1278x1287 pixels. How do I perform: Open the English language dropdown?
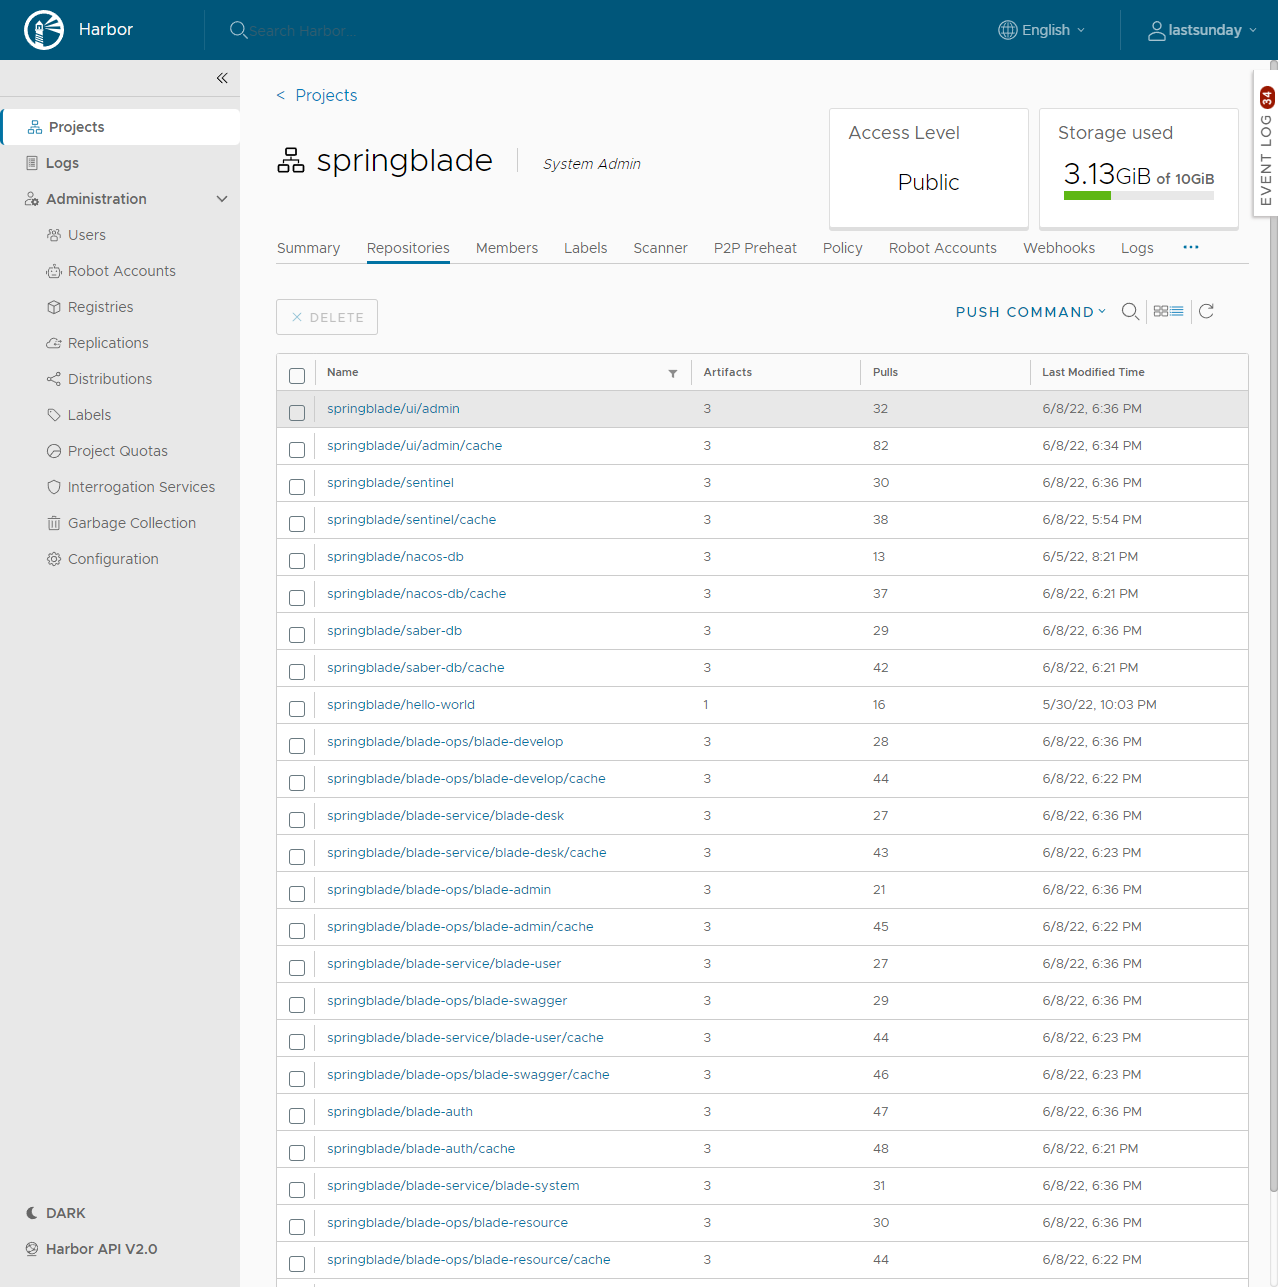pos(1042,30)
